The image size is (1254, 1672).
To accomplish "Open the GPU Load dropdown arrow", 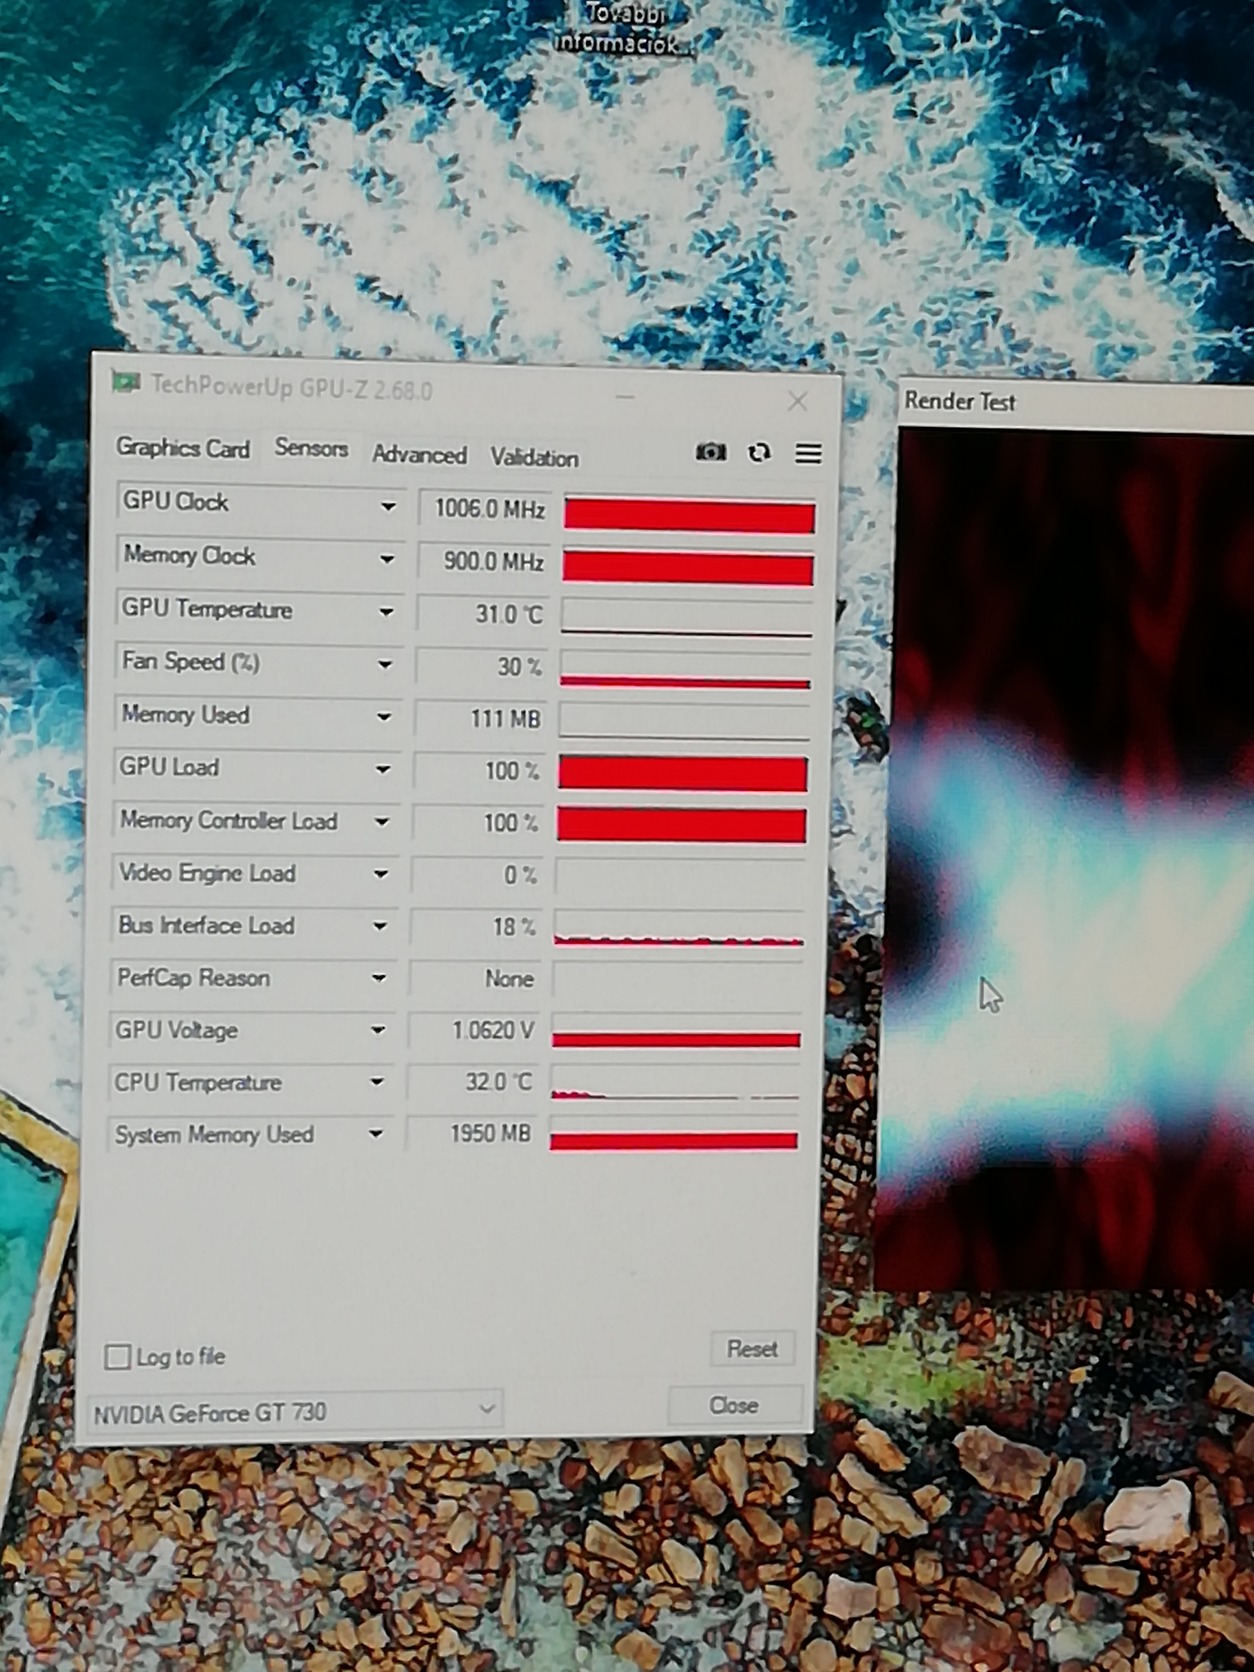I will (x=382, y=769).
